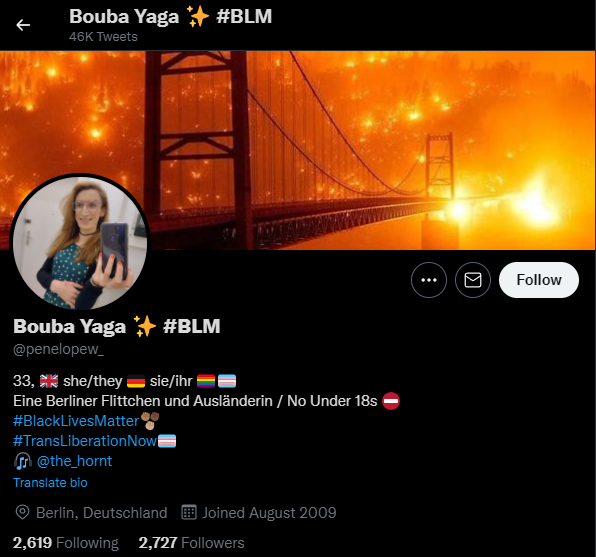Click the location pin icon

[x=22, y=513]
